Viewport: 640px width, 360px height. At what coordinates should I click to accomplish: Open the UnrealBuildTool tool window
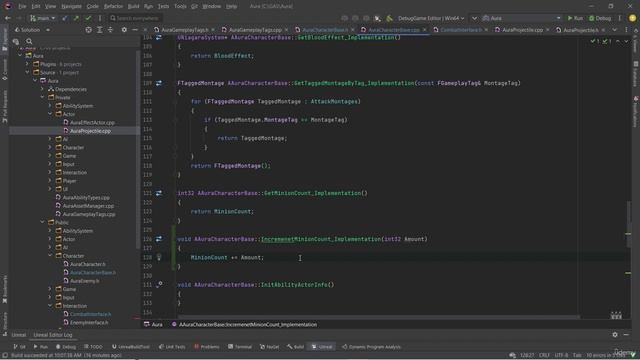(131, 347)
